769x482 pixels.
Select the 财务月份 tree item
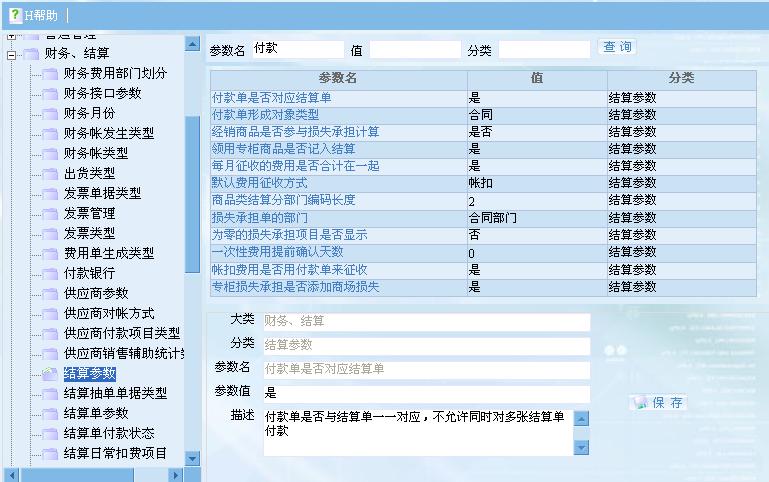click(x=89, y=113)
